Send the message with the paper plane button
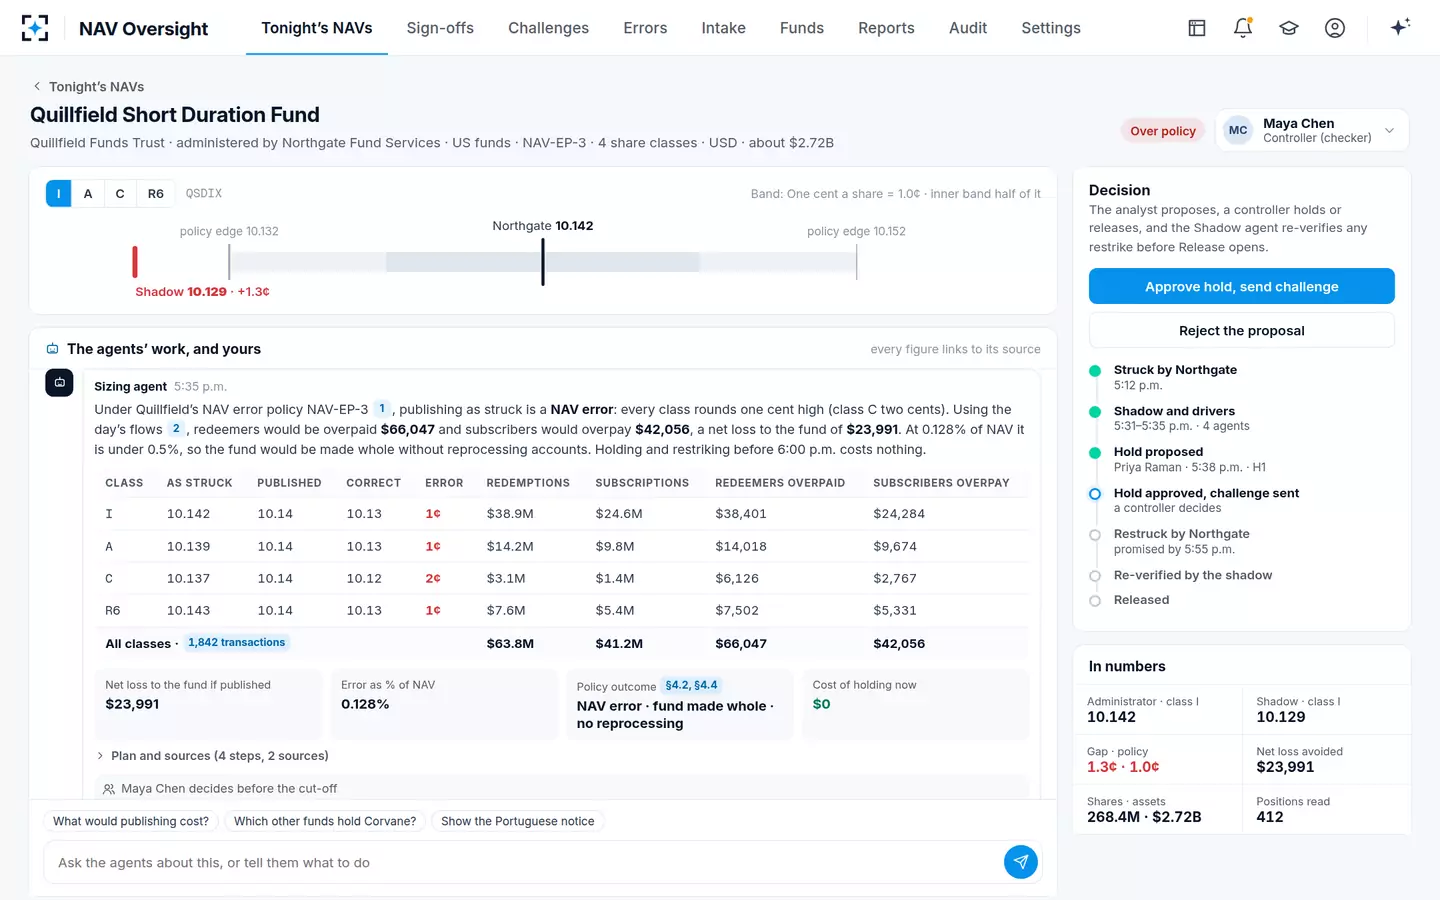Viewport: 1440px width, 900px height. [1020, 862]
